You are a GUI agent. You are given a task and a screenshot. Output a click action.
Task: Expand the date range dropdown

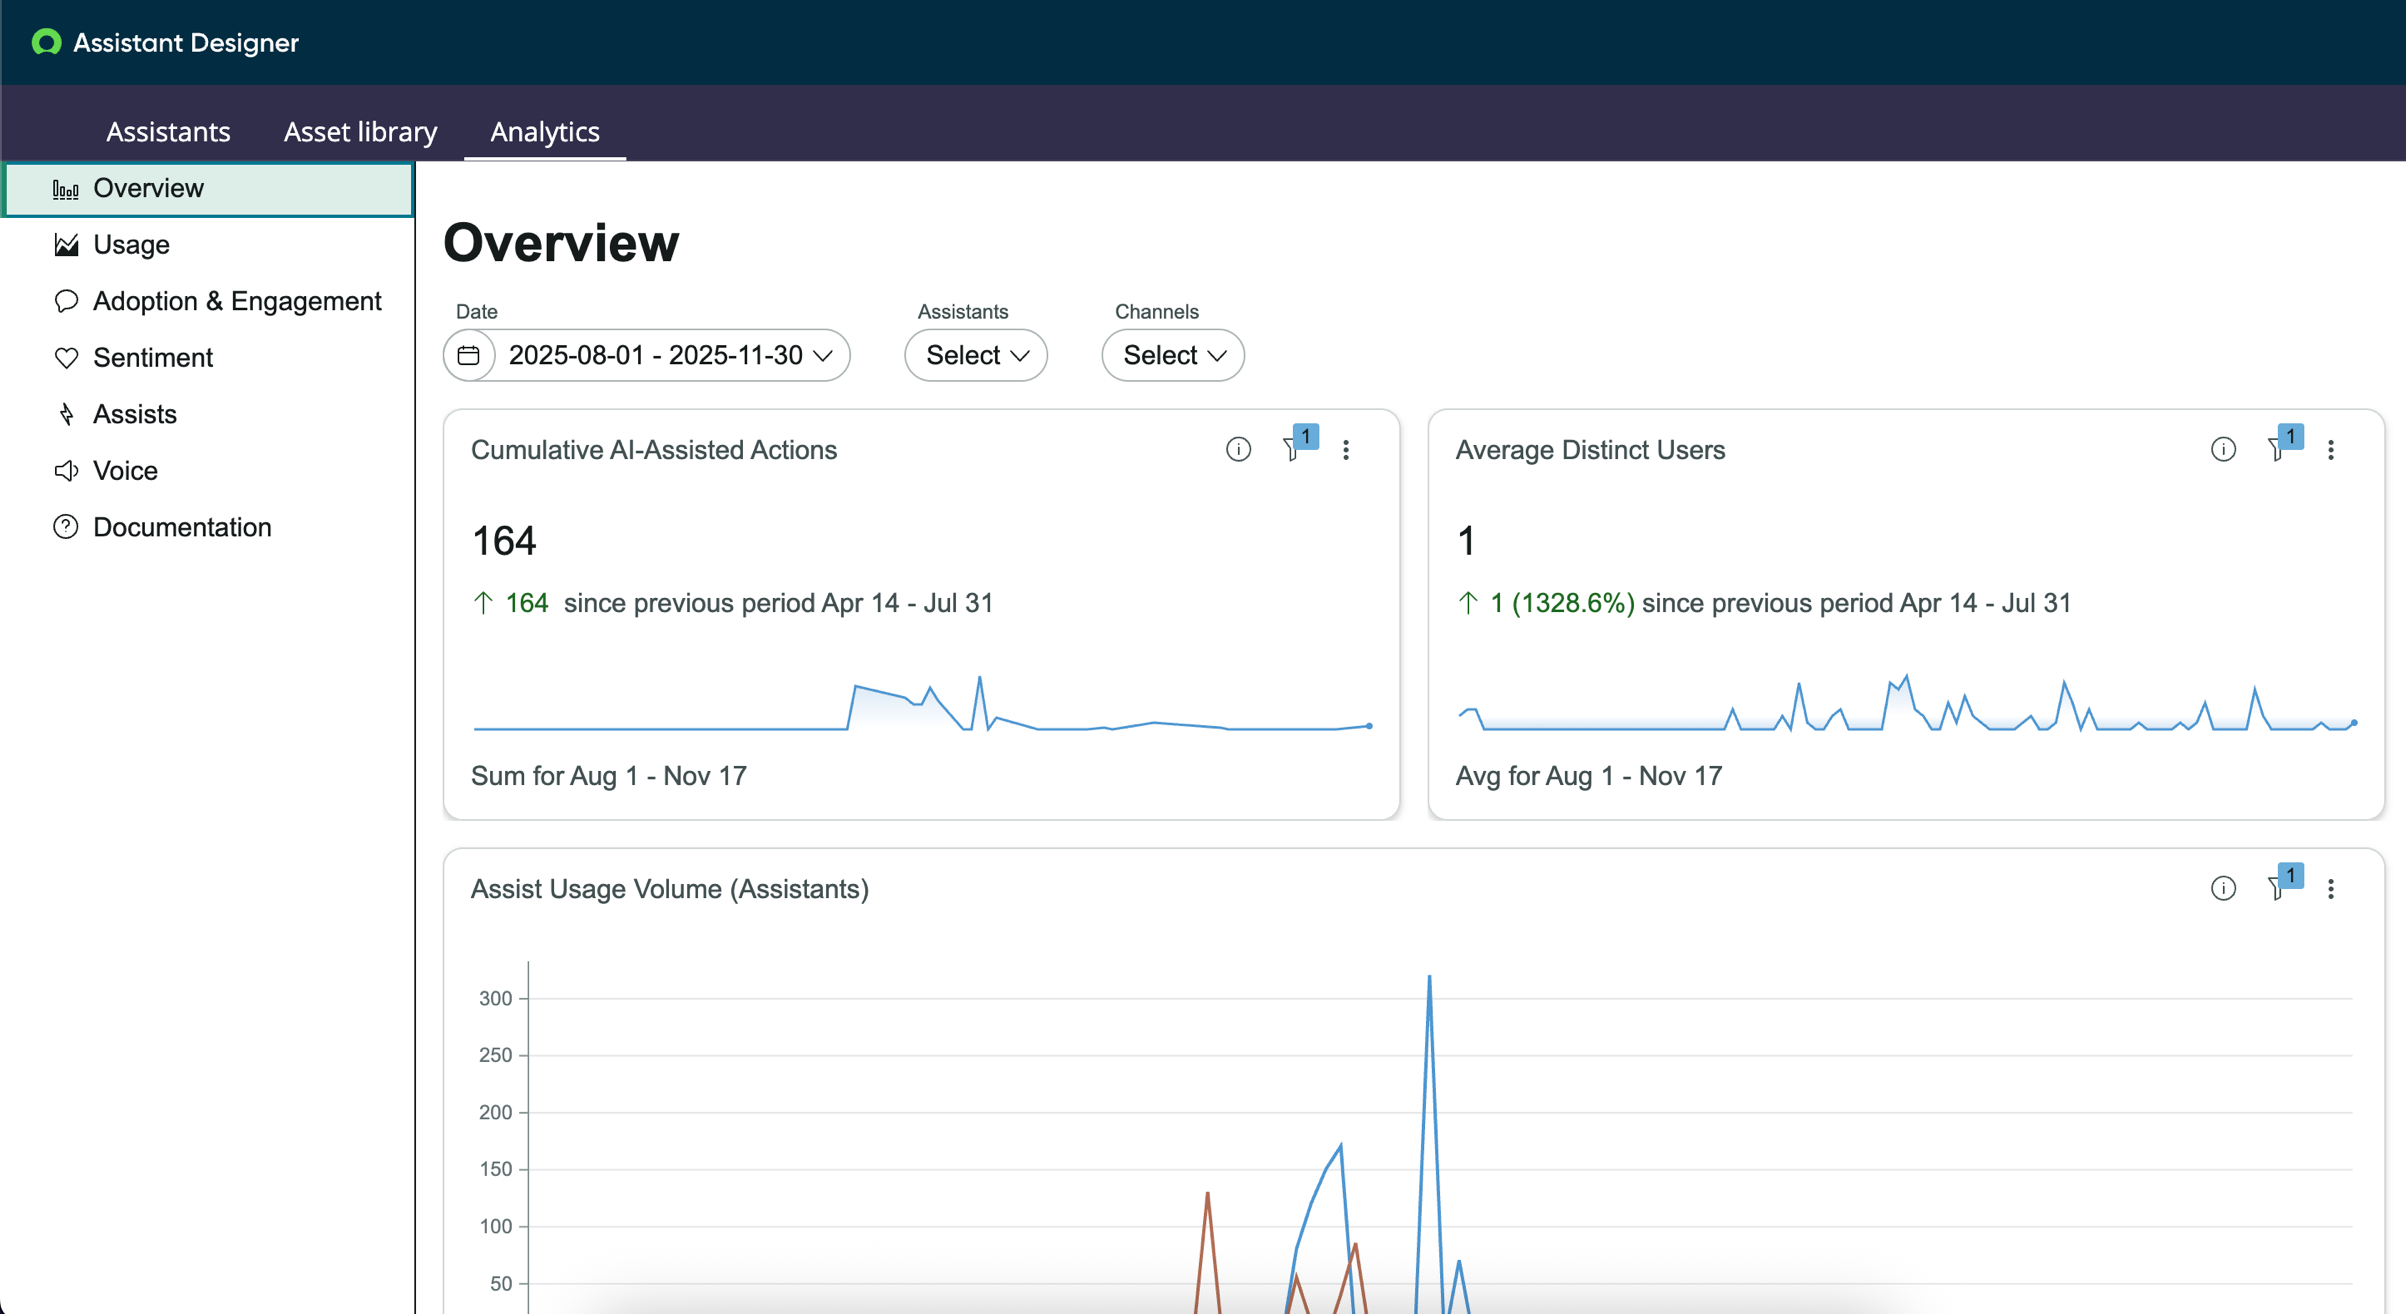(671, 355)
